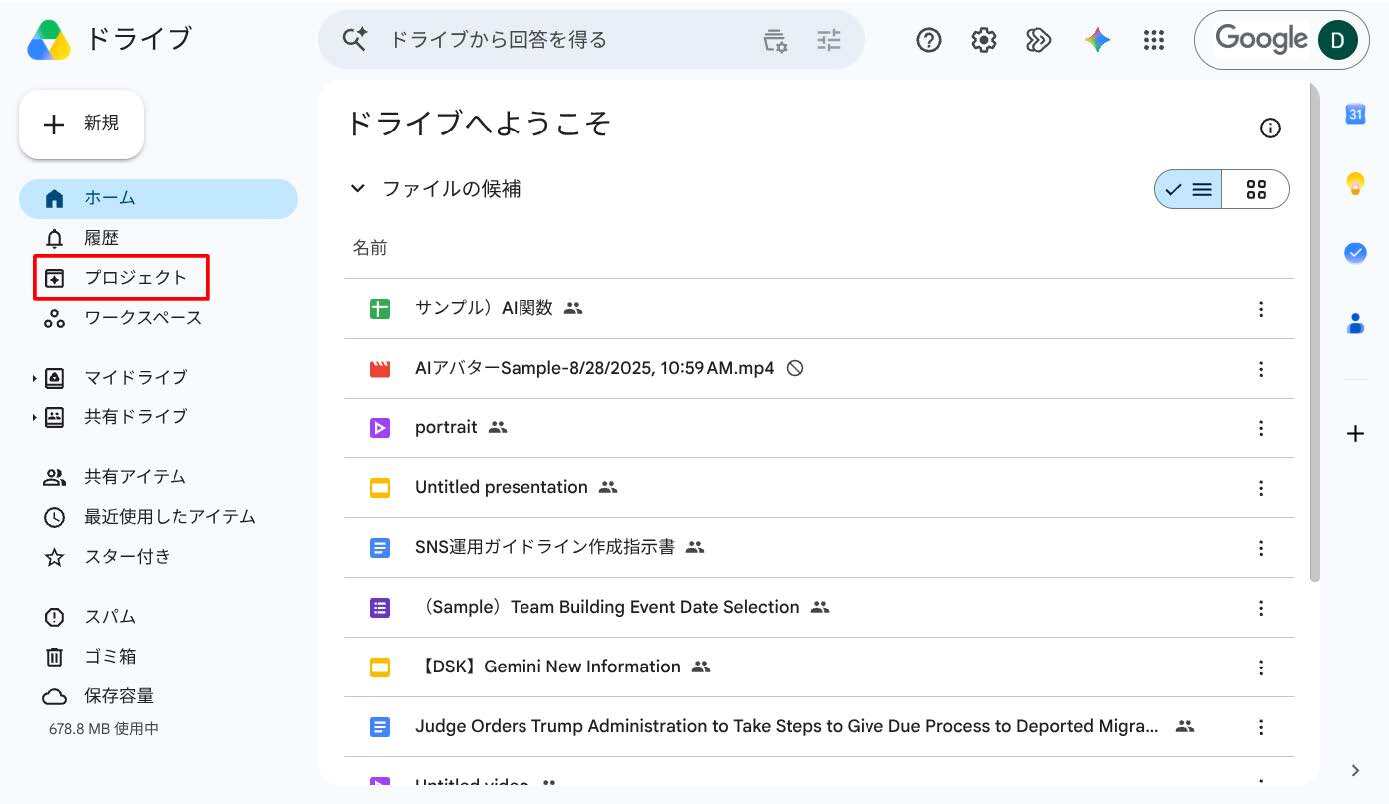Open more actions for SNS運用ガイドライン作成指示書
This screenshot has height=804, width=1389.
1261,548
